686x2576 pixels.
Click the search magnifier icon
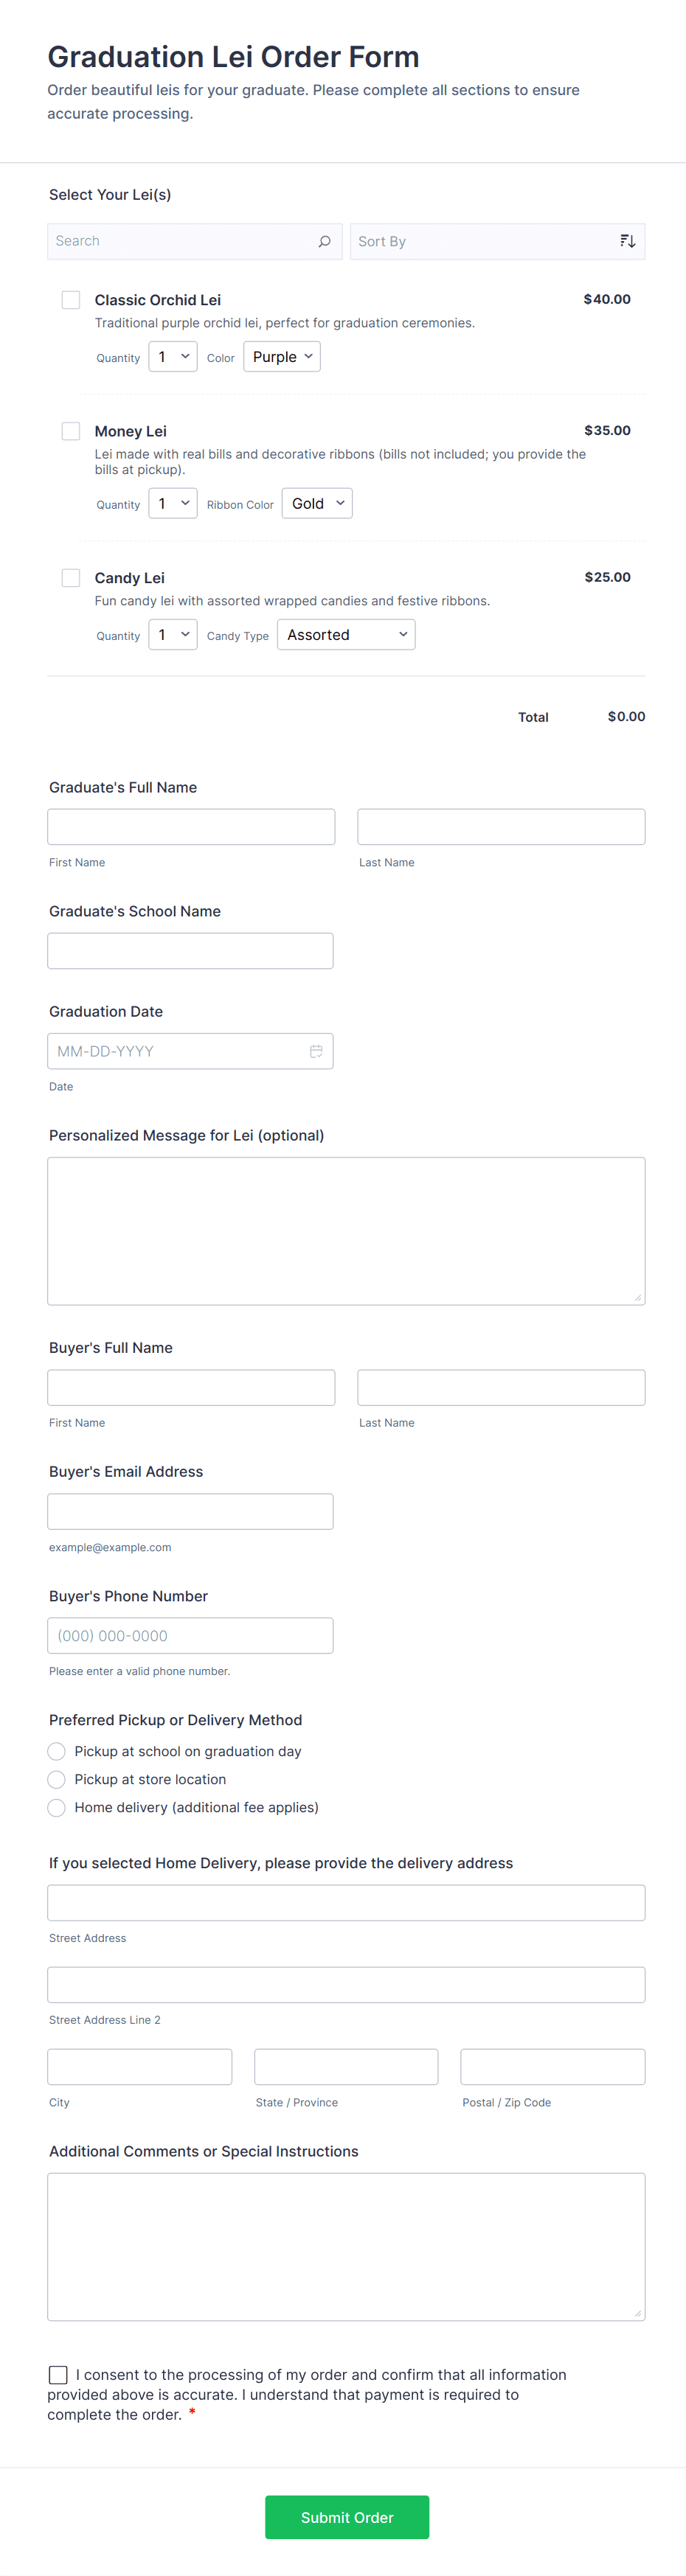click(324, 242)
